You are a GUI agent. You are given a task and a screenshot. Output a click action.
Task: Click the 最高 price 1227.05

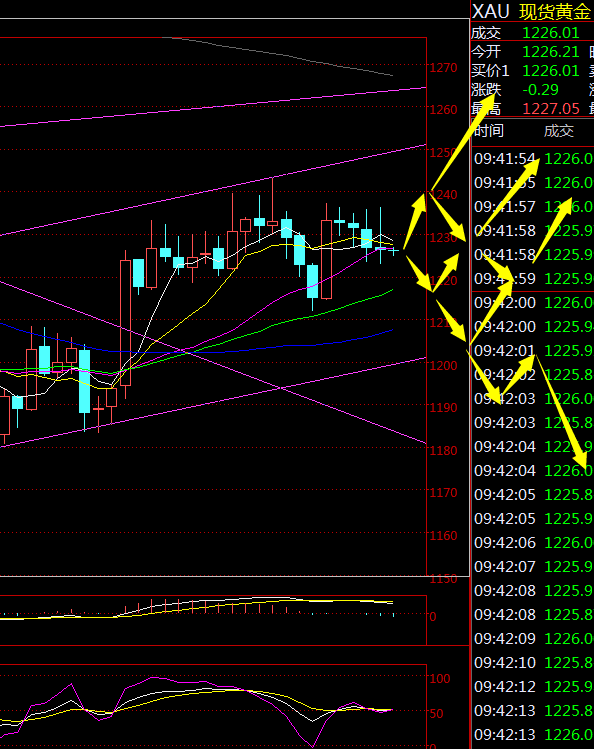tap(551, 109)
